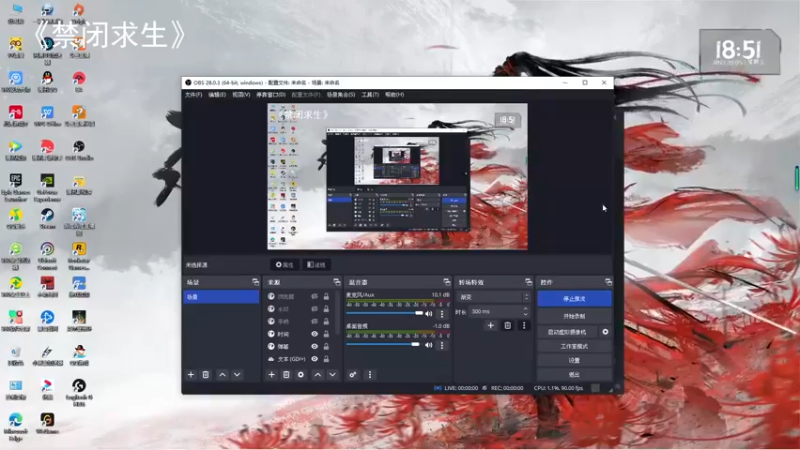The height and width of the screenshot is (450, 800).
Task: Open the 帮助(H) menu
Action: click(x=394, y=95)
